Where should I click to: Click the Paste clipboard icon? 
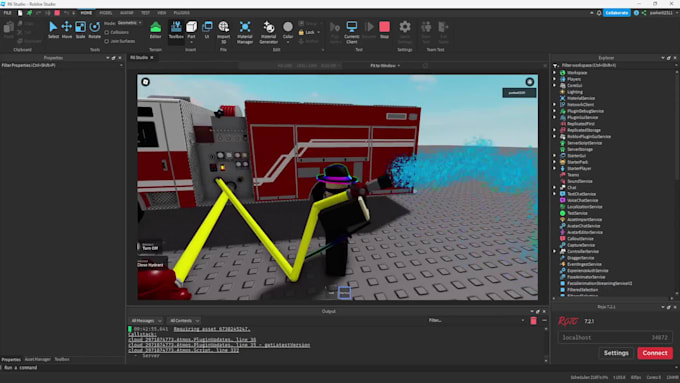[x=8, y=28]
